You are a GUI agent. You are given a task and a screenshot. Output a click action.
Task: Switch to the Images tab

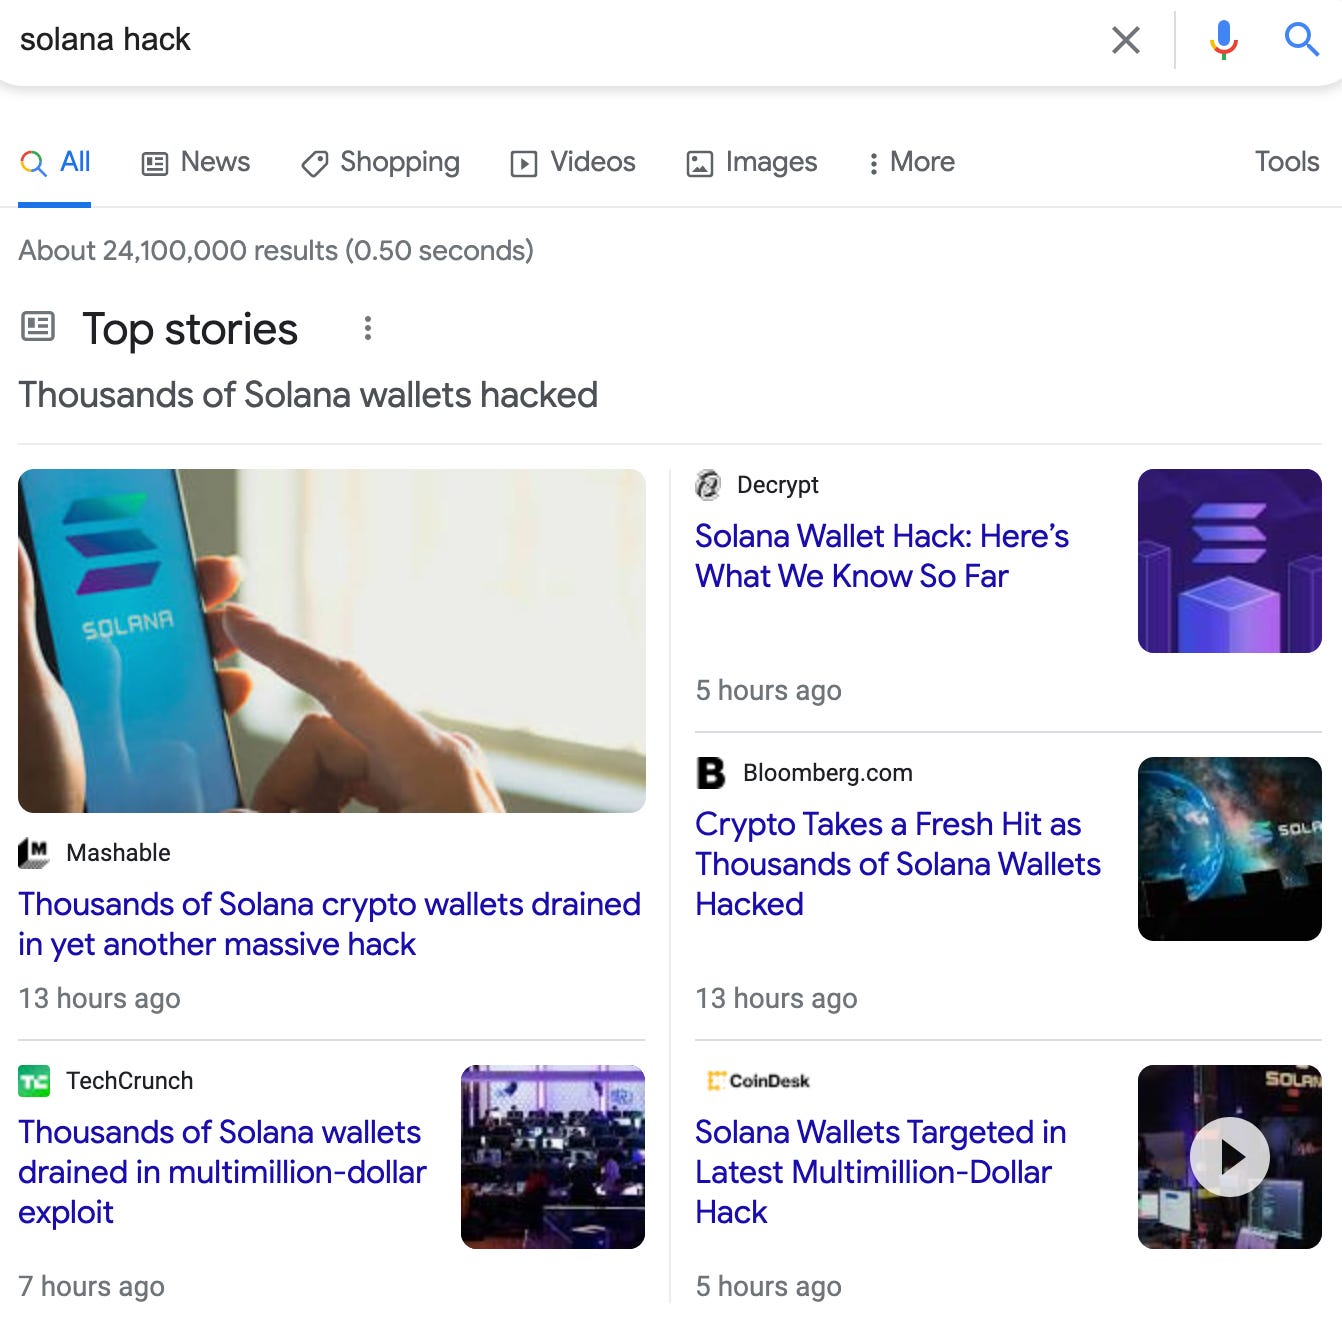752,162
